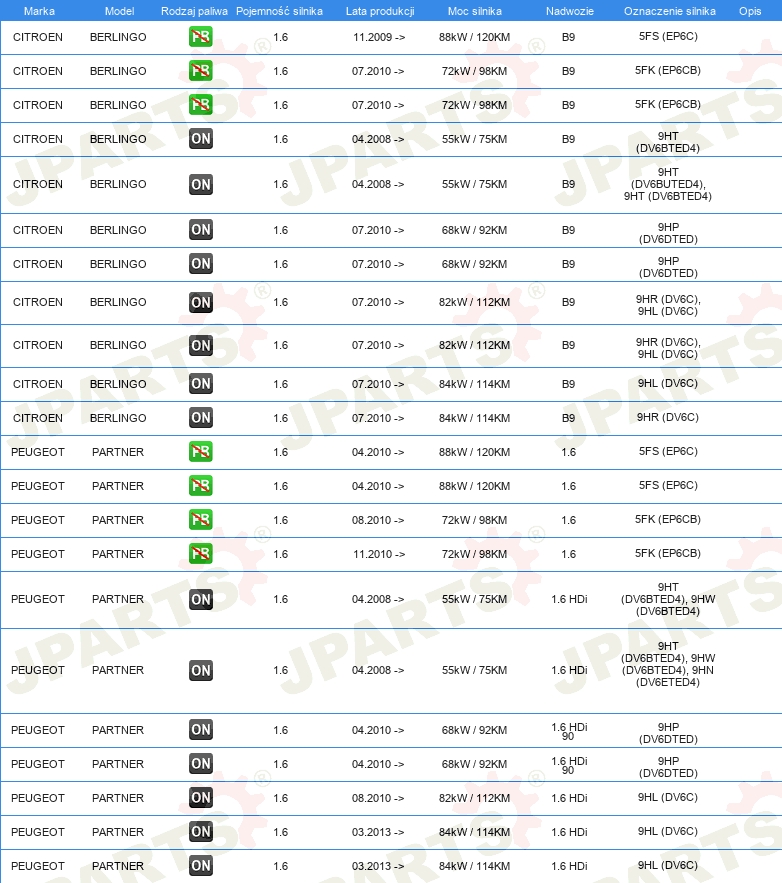Click the ON icon in the Partner 08.2010 82kW row

(x=200, y=798)
